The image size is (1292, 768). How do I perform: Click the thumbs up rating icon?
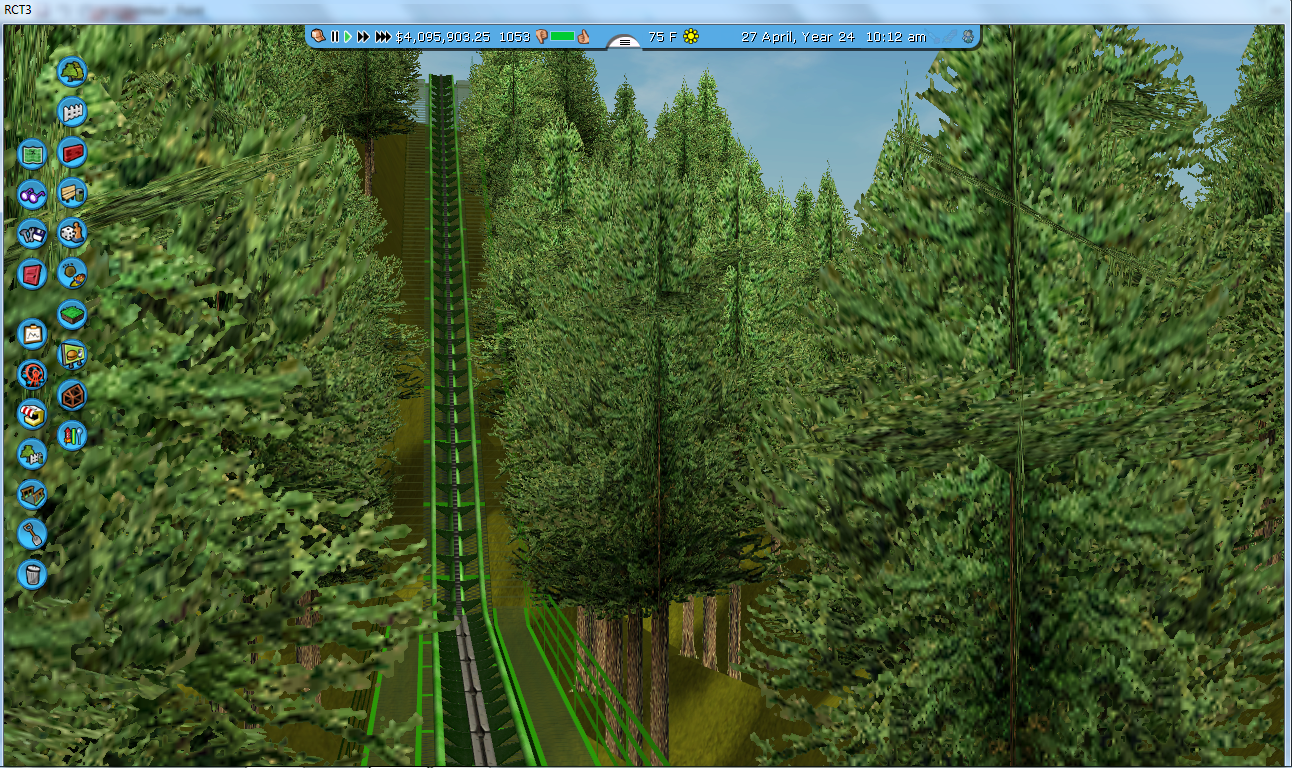(583, 37)
